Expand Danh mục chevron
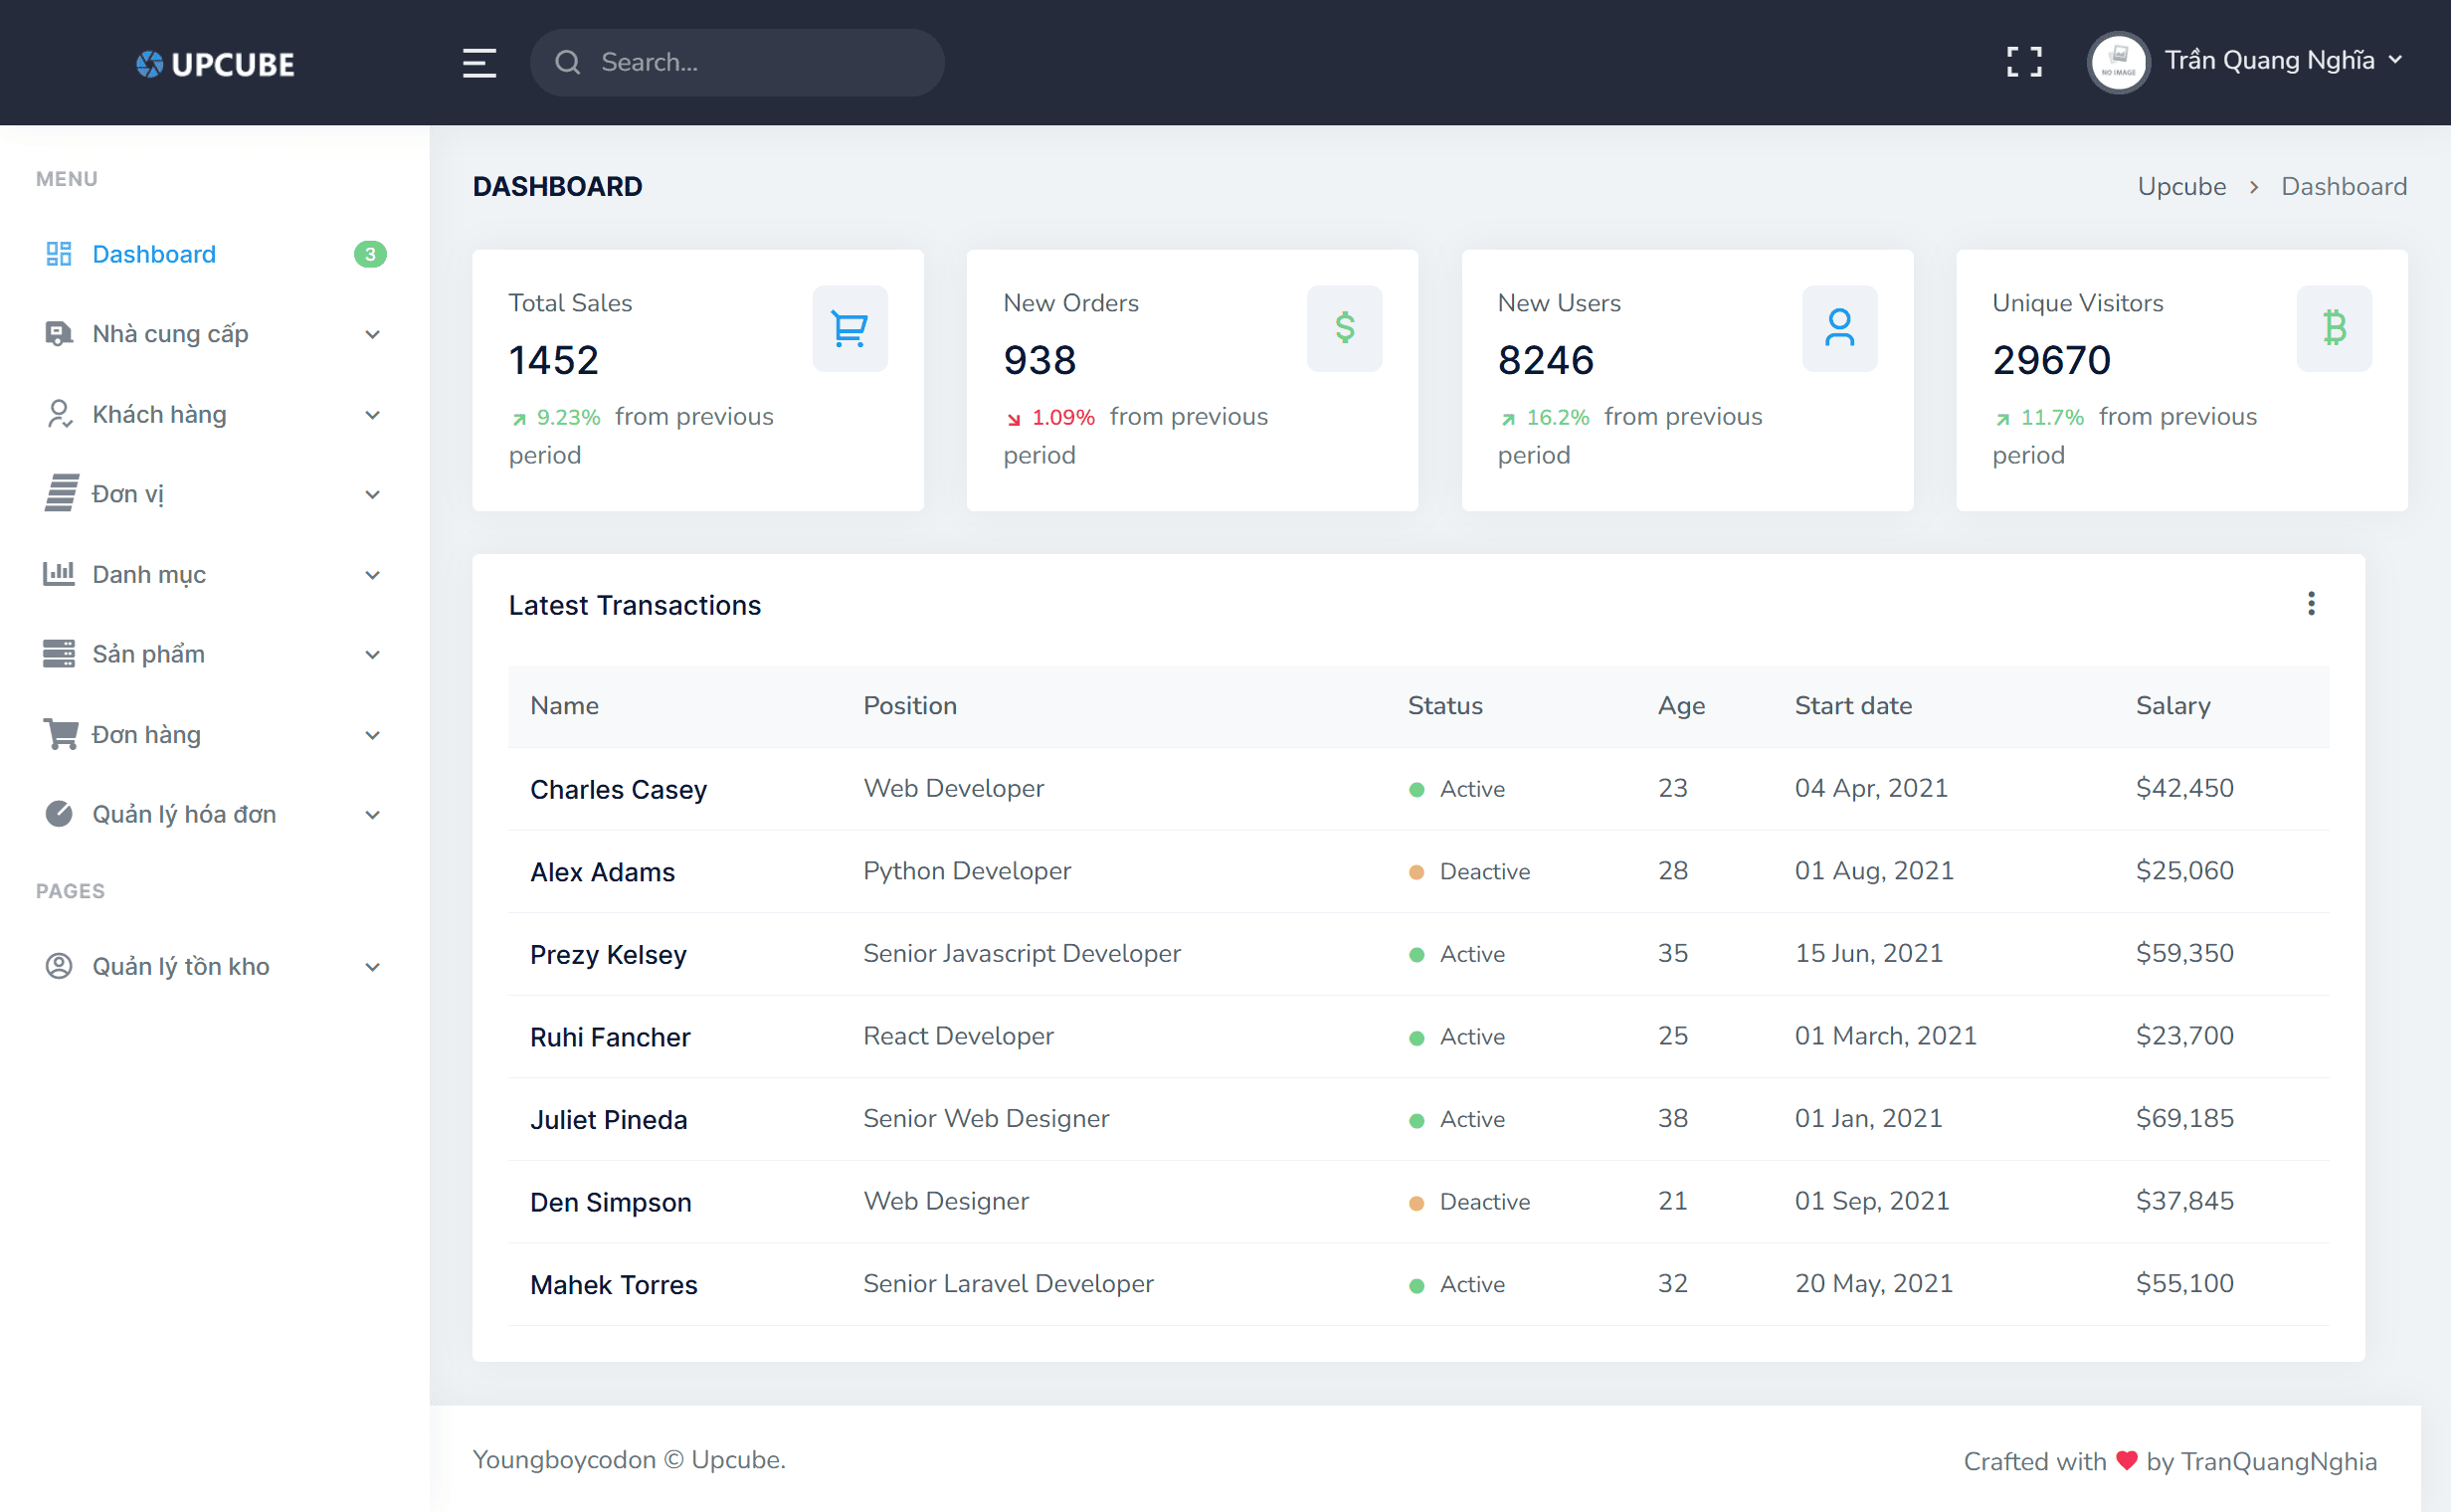 [x=372, y=575]
